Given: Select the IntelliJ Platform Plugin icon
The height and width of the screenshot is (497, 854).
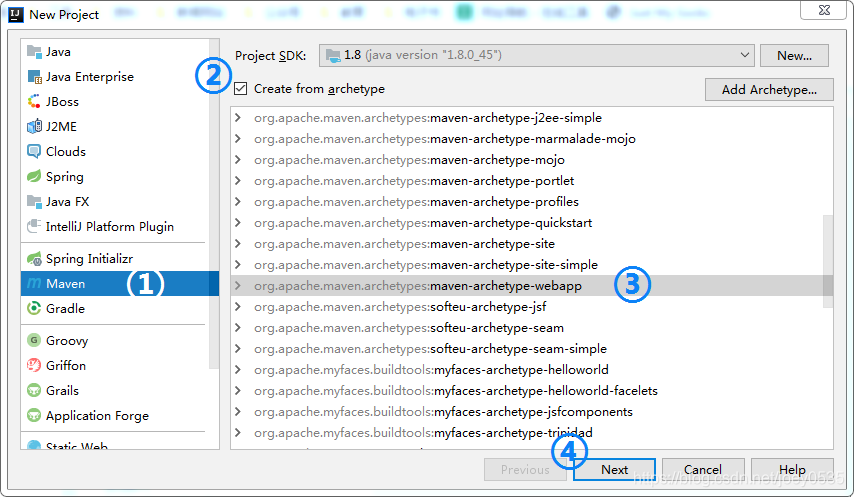Looking at the screenshot, I should click(x=34, y=226).
